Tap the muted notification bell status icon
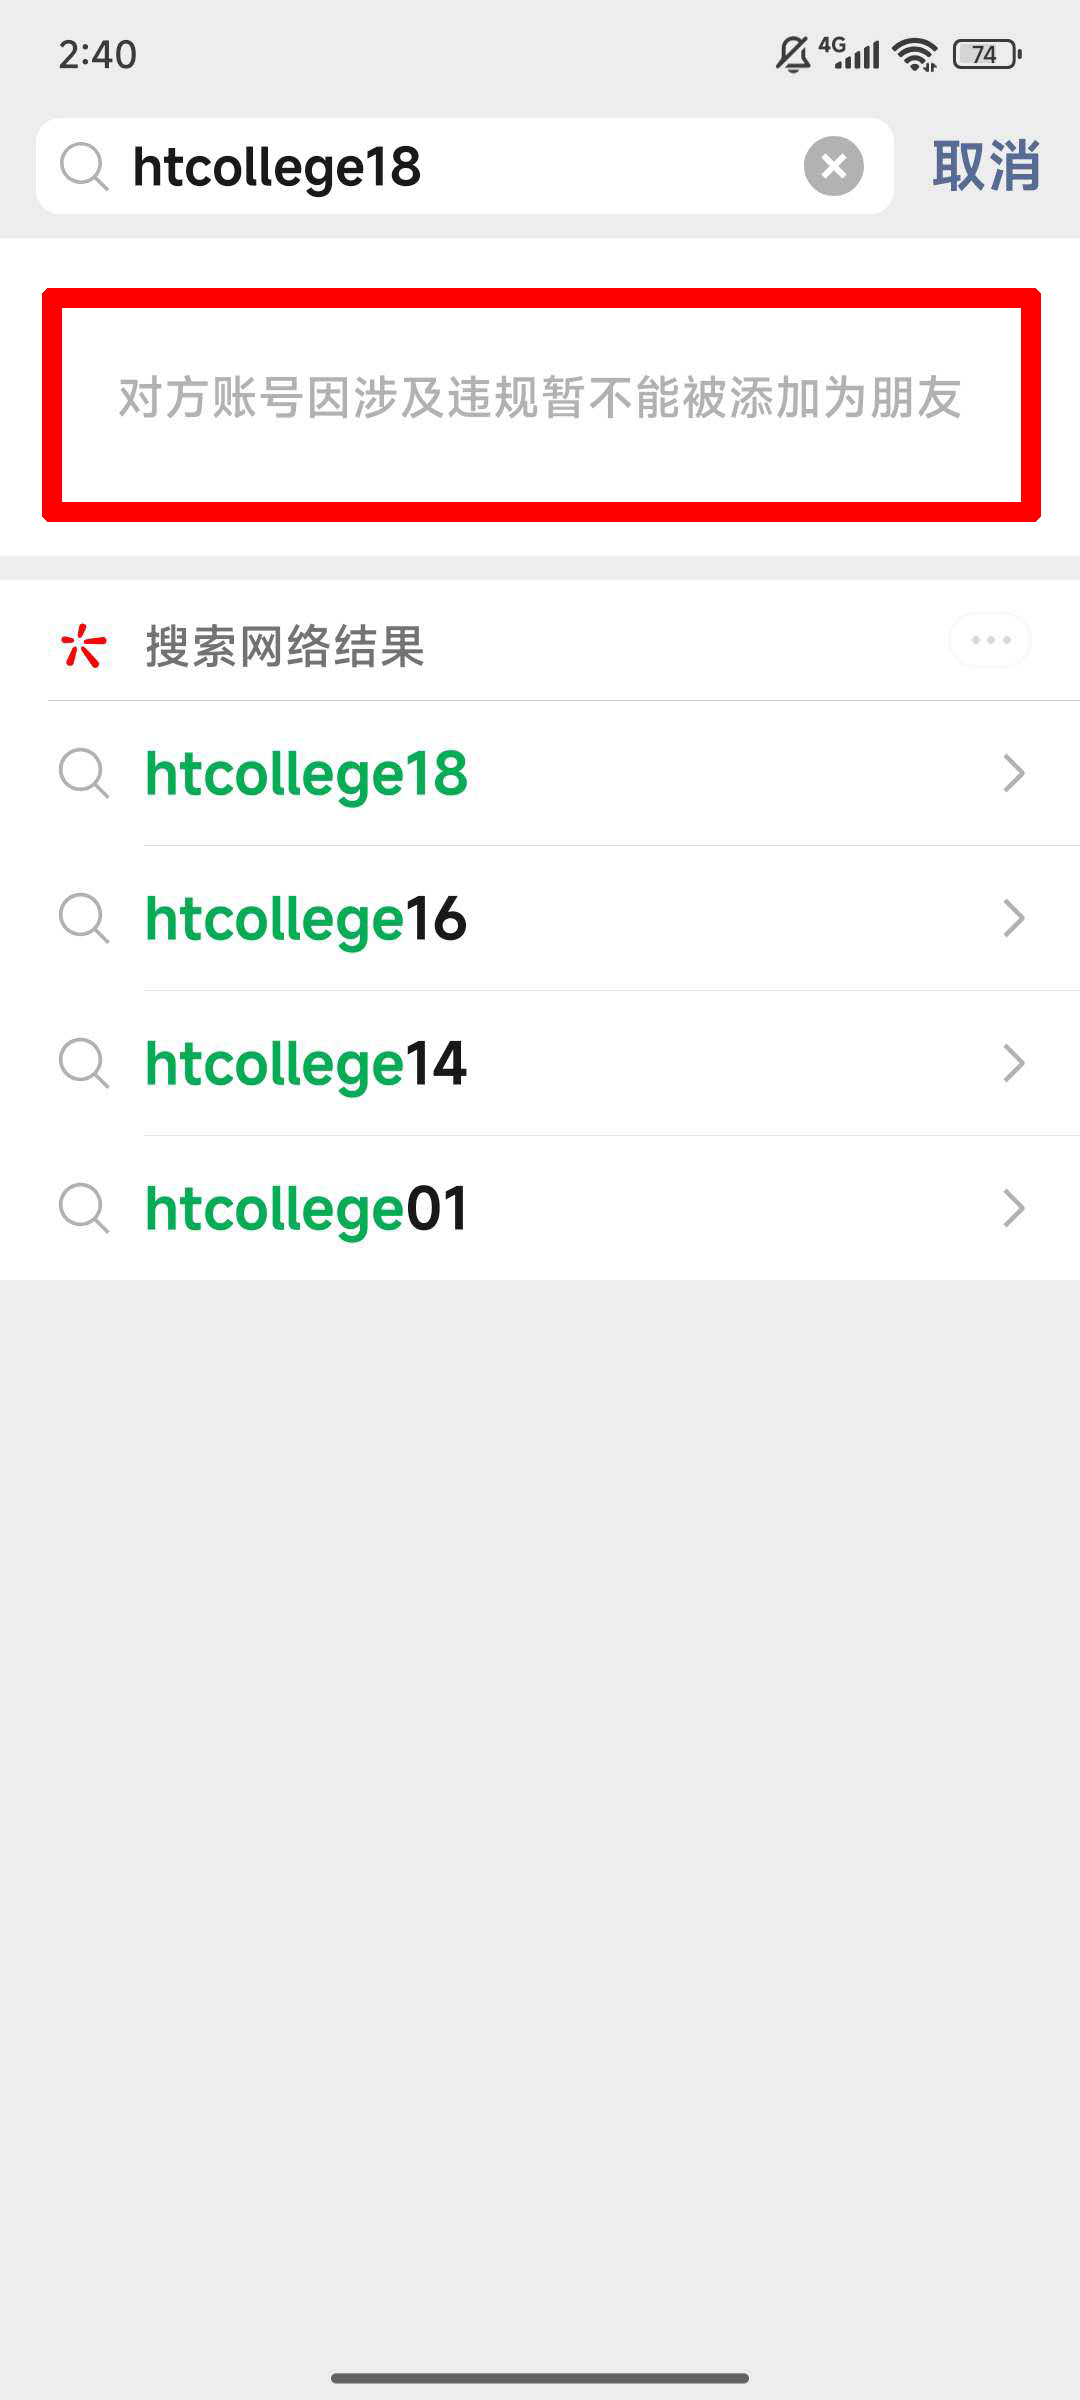1080x2400 pixels. click(792, 54)
